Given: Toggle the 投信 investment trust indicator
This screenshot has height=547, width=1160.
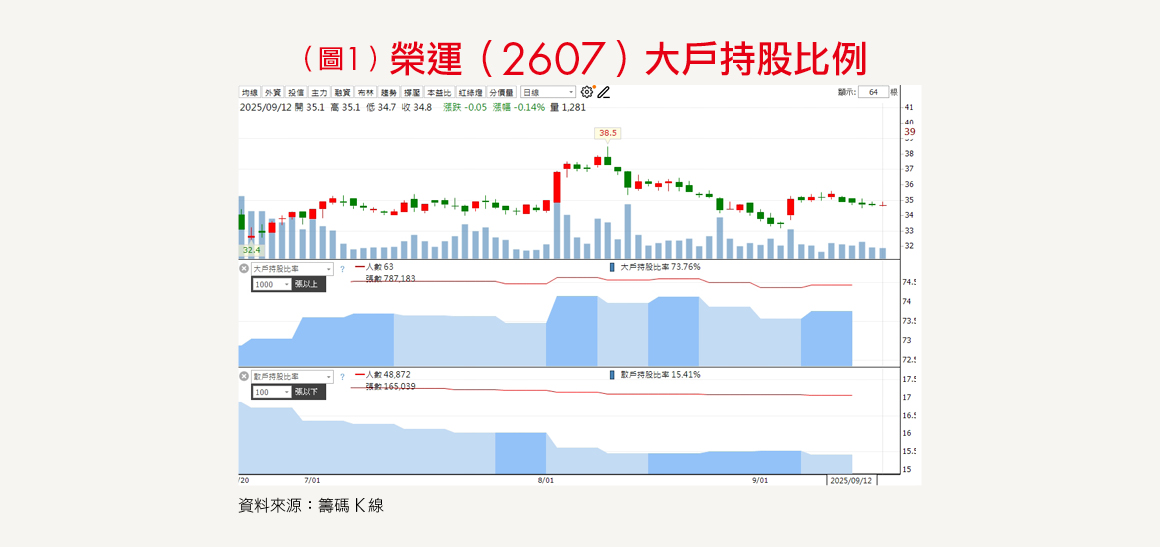Looking at the screenshot, I should pyautogui.click(x=296, y=93).
